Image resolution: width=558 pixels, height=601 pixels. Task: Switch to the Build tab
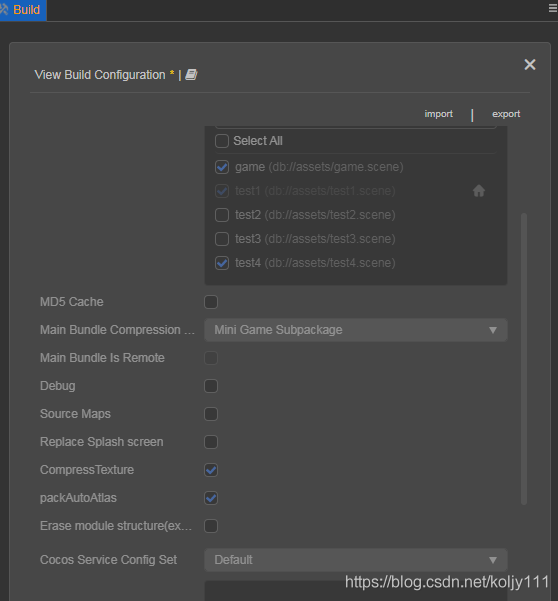(23, 10)
